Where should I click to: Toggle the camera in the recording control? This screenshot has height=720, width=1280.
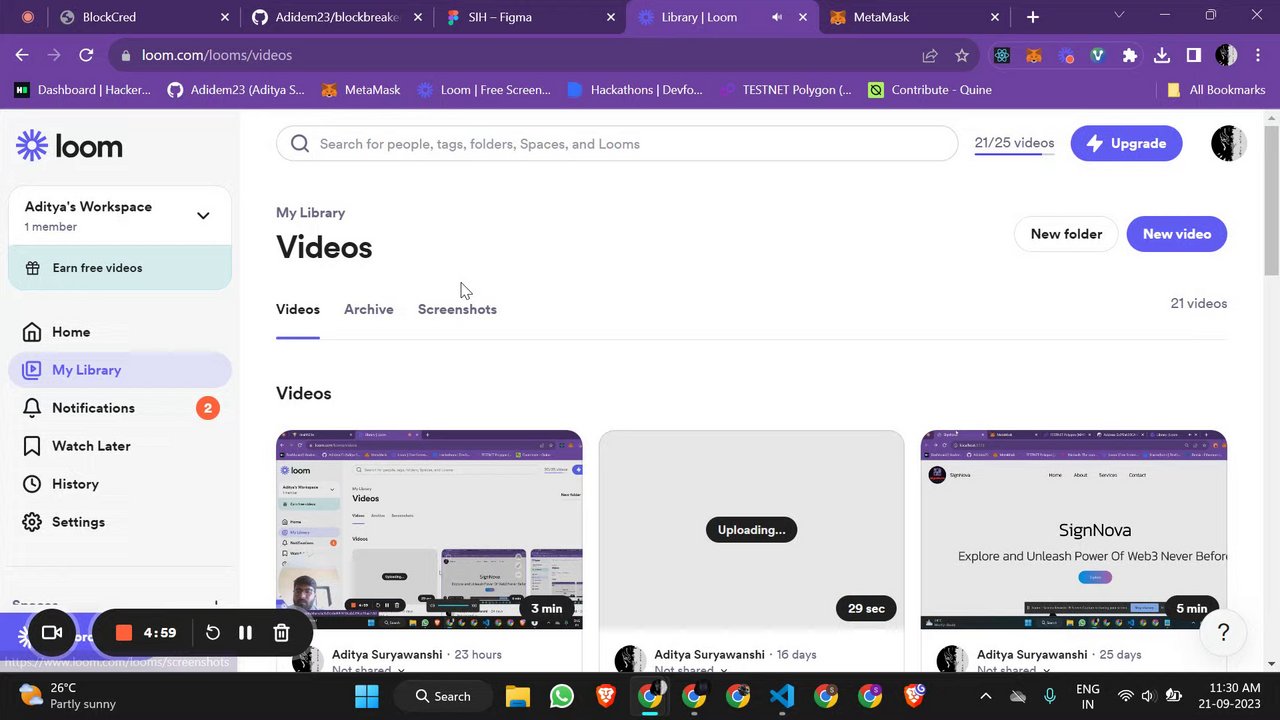tap(51, 633)
